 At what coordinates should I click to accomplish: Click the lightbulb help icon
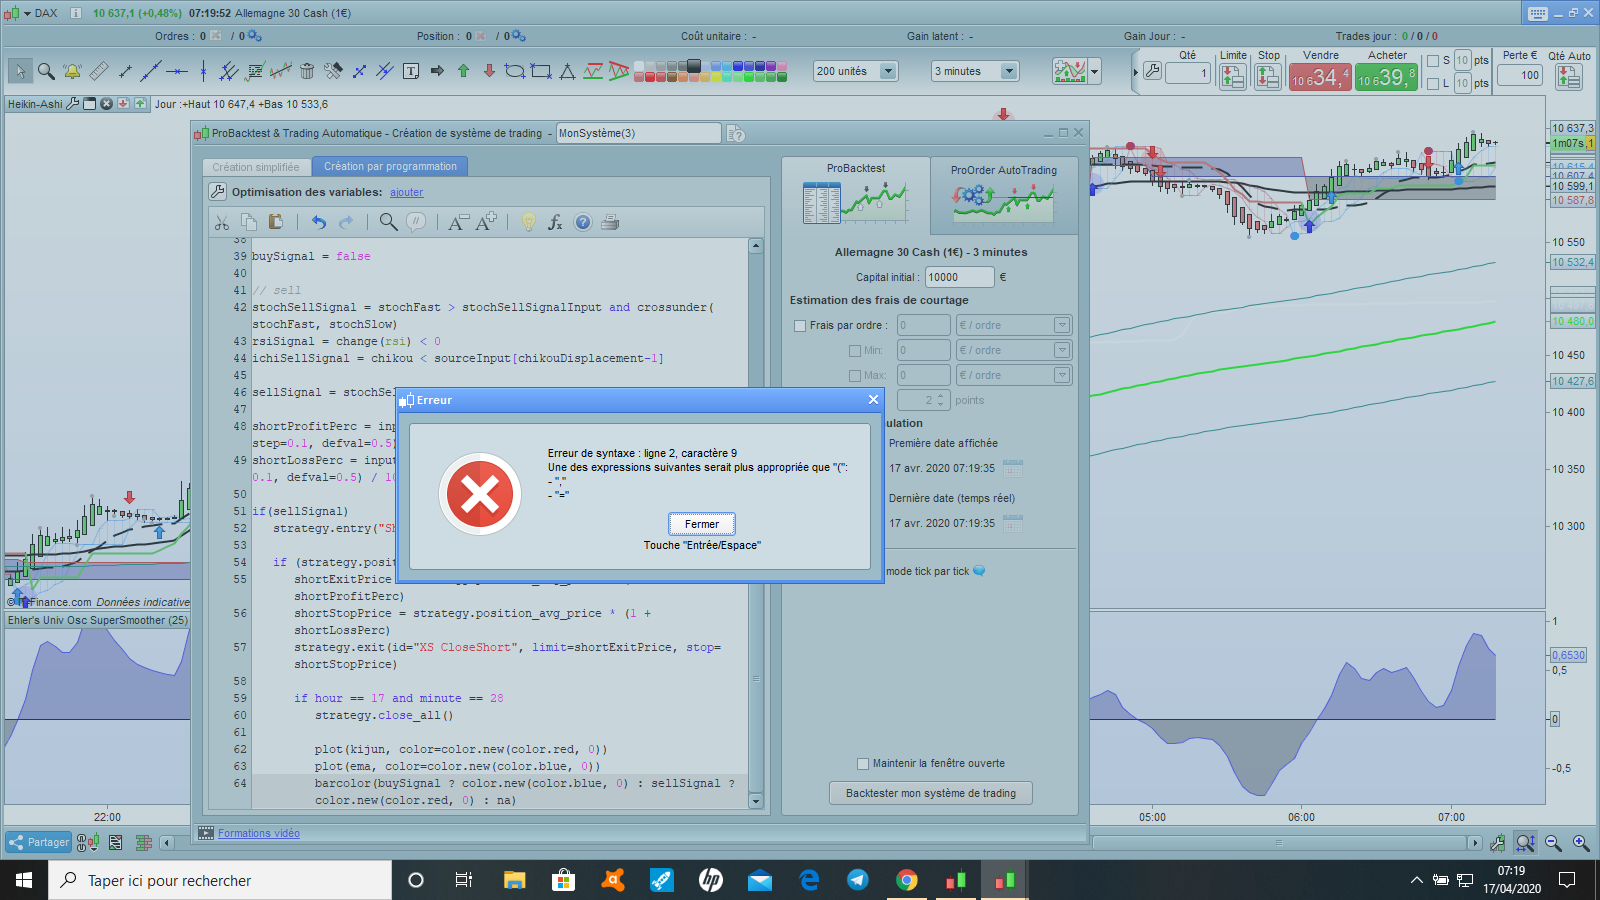[x=529, y=222]
